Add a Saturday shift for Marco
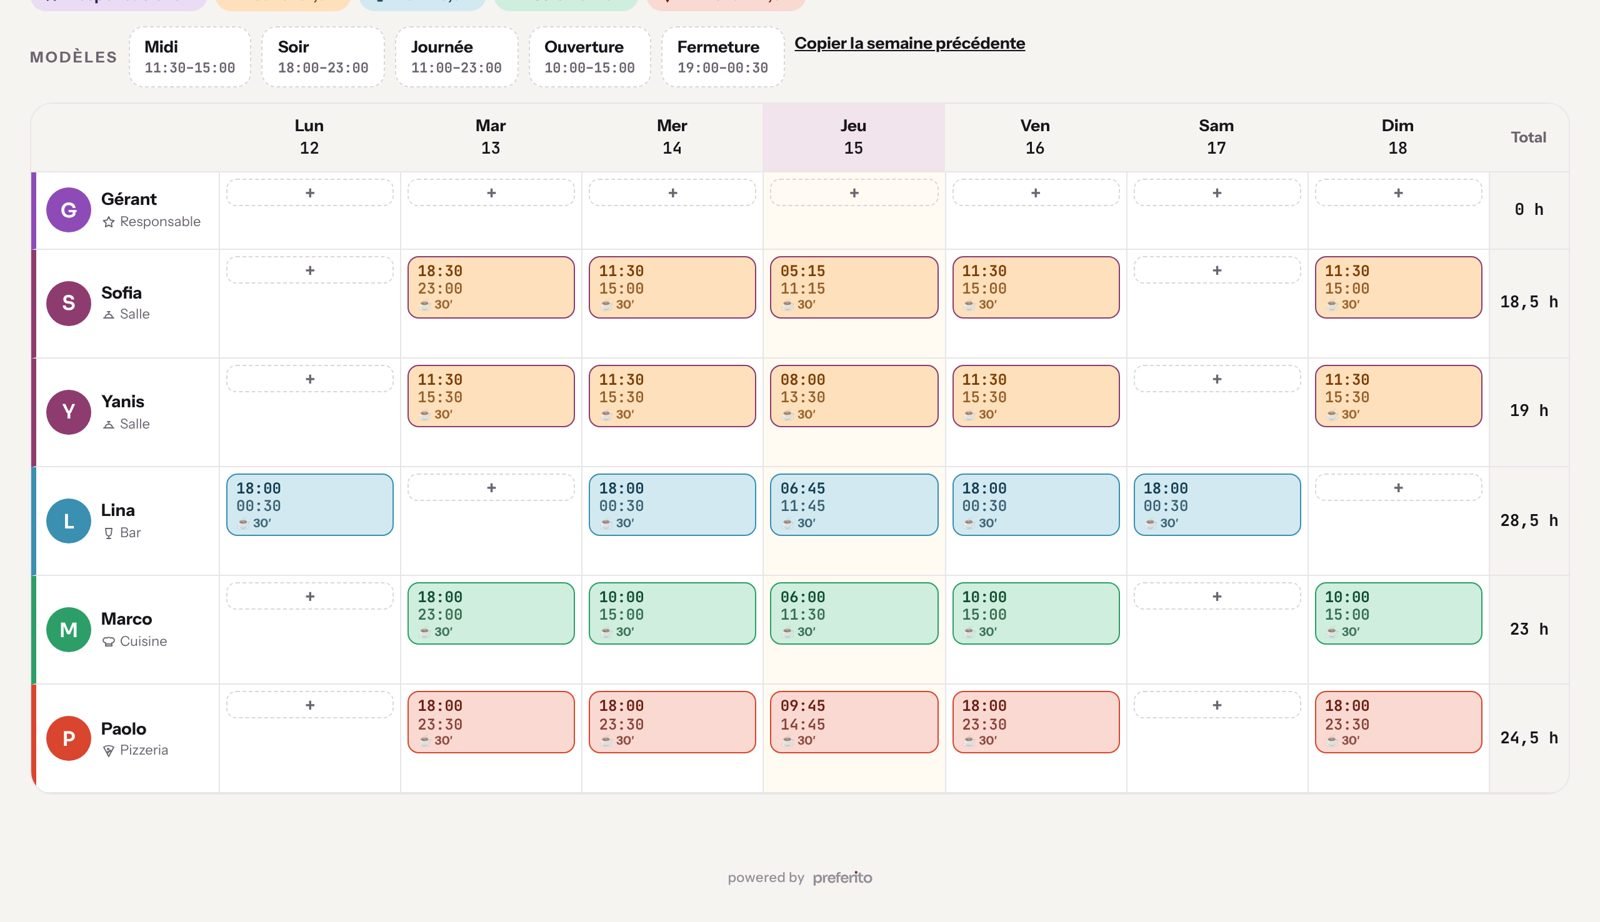 [1217, 596]
